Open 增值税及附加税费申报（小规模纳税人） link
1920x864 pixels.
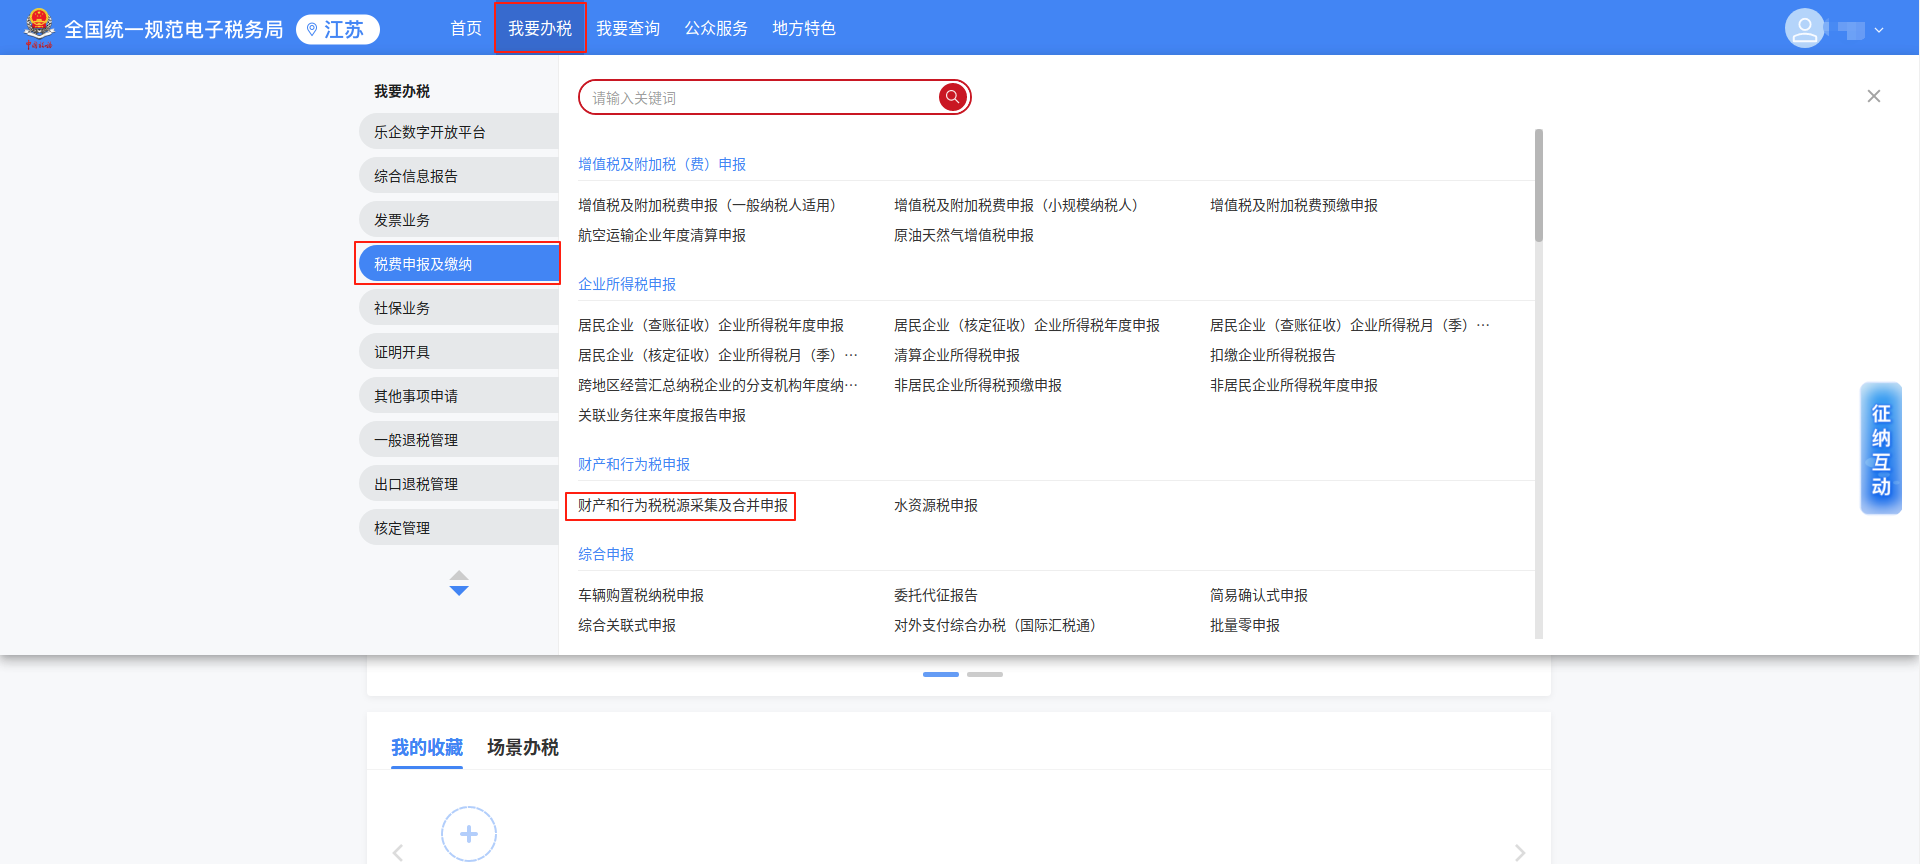coord(1015,206)
